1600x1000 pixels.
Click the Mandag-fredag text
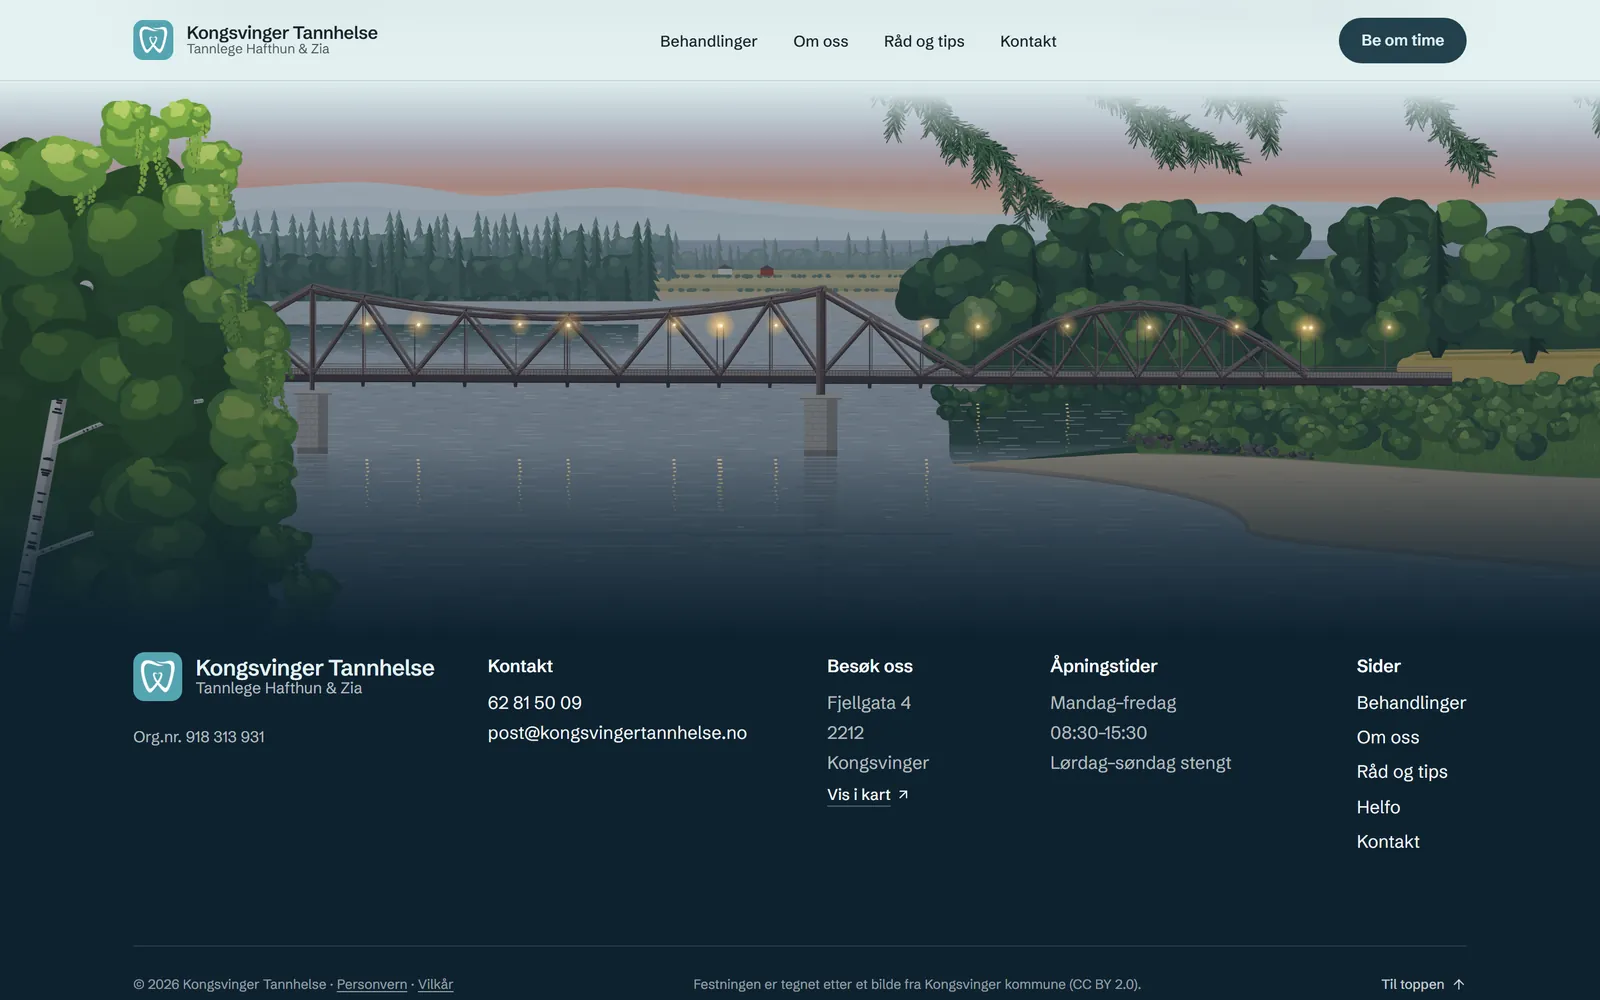pyautogui.click(x=1113, y=703)
